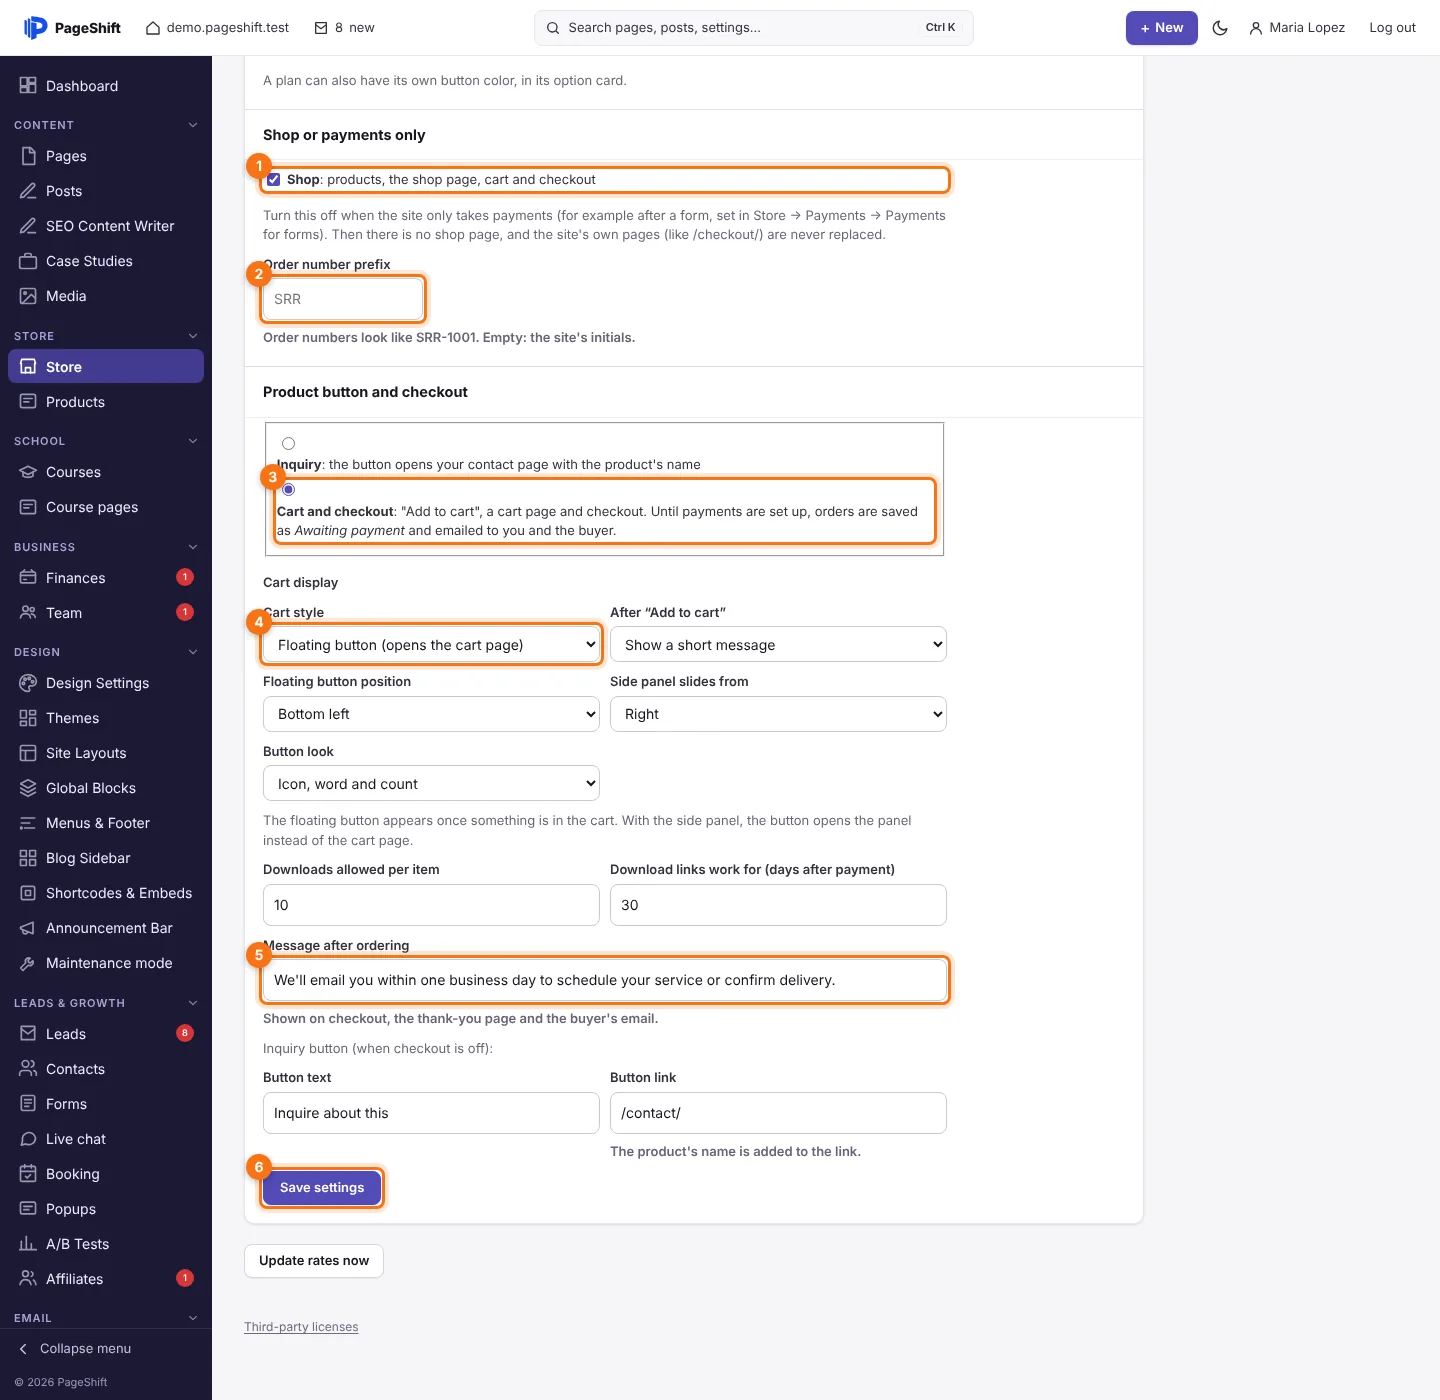Click the Design Settings palette icon
This screenshot has height=1400, width=1440.
coord(28,683)
